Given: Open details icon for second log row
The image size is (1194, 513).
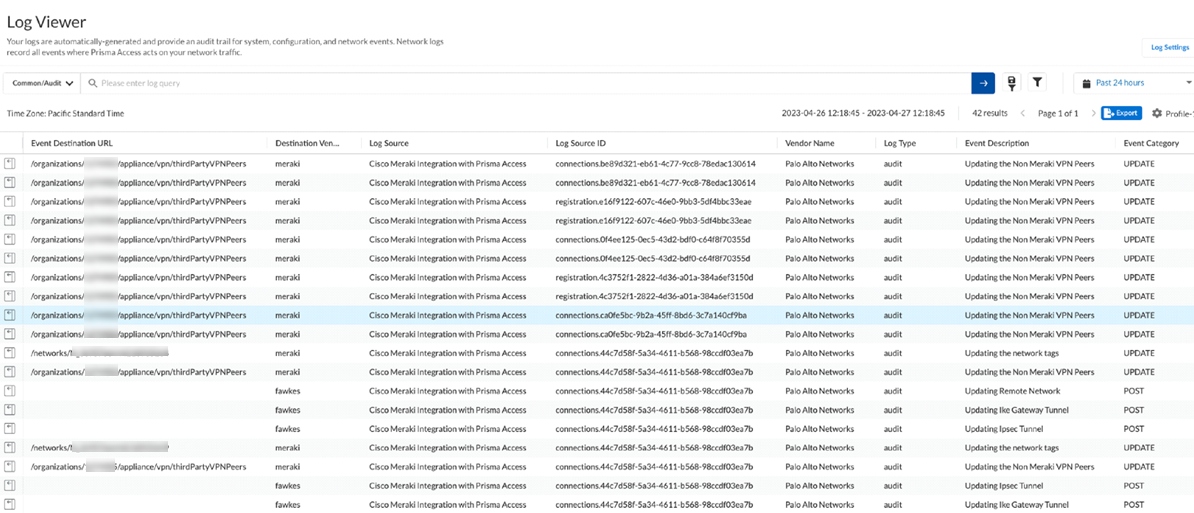Looking at the screenshot, I should [x=10, y=182].
